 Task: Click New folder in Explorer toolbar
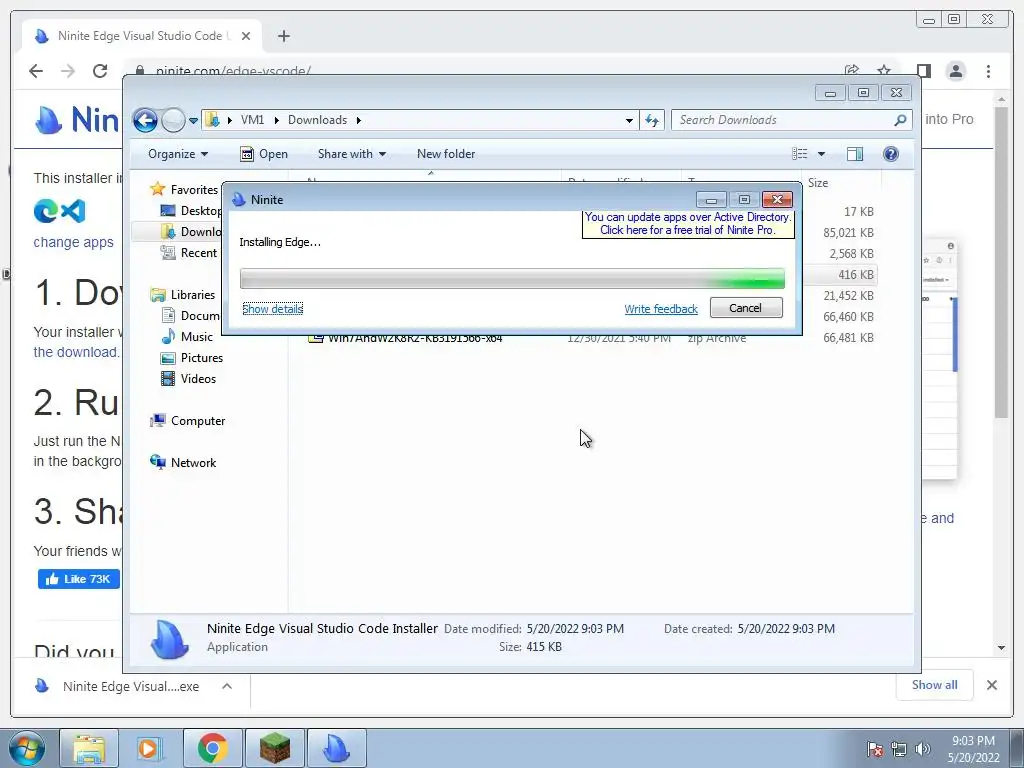pyautogui.click(x=446, y=154)
